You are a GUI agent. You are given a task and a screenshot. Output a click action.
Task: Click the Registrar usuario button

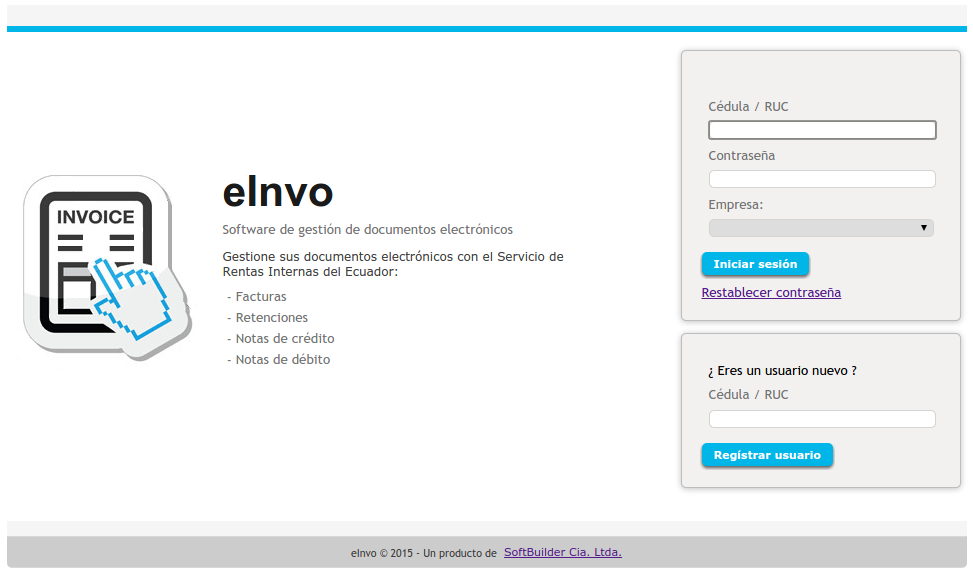[767, 455]
